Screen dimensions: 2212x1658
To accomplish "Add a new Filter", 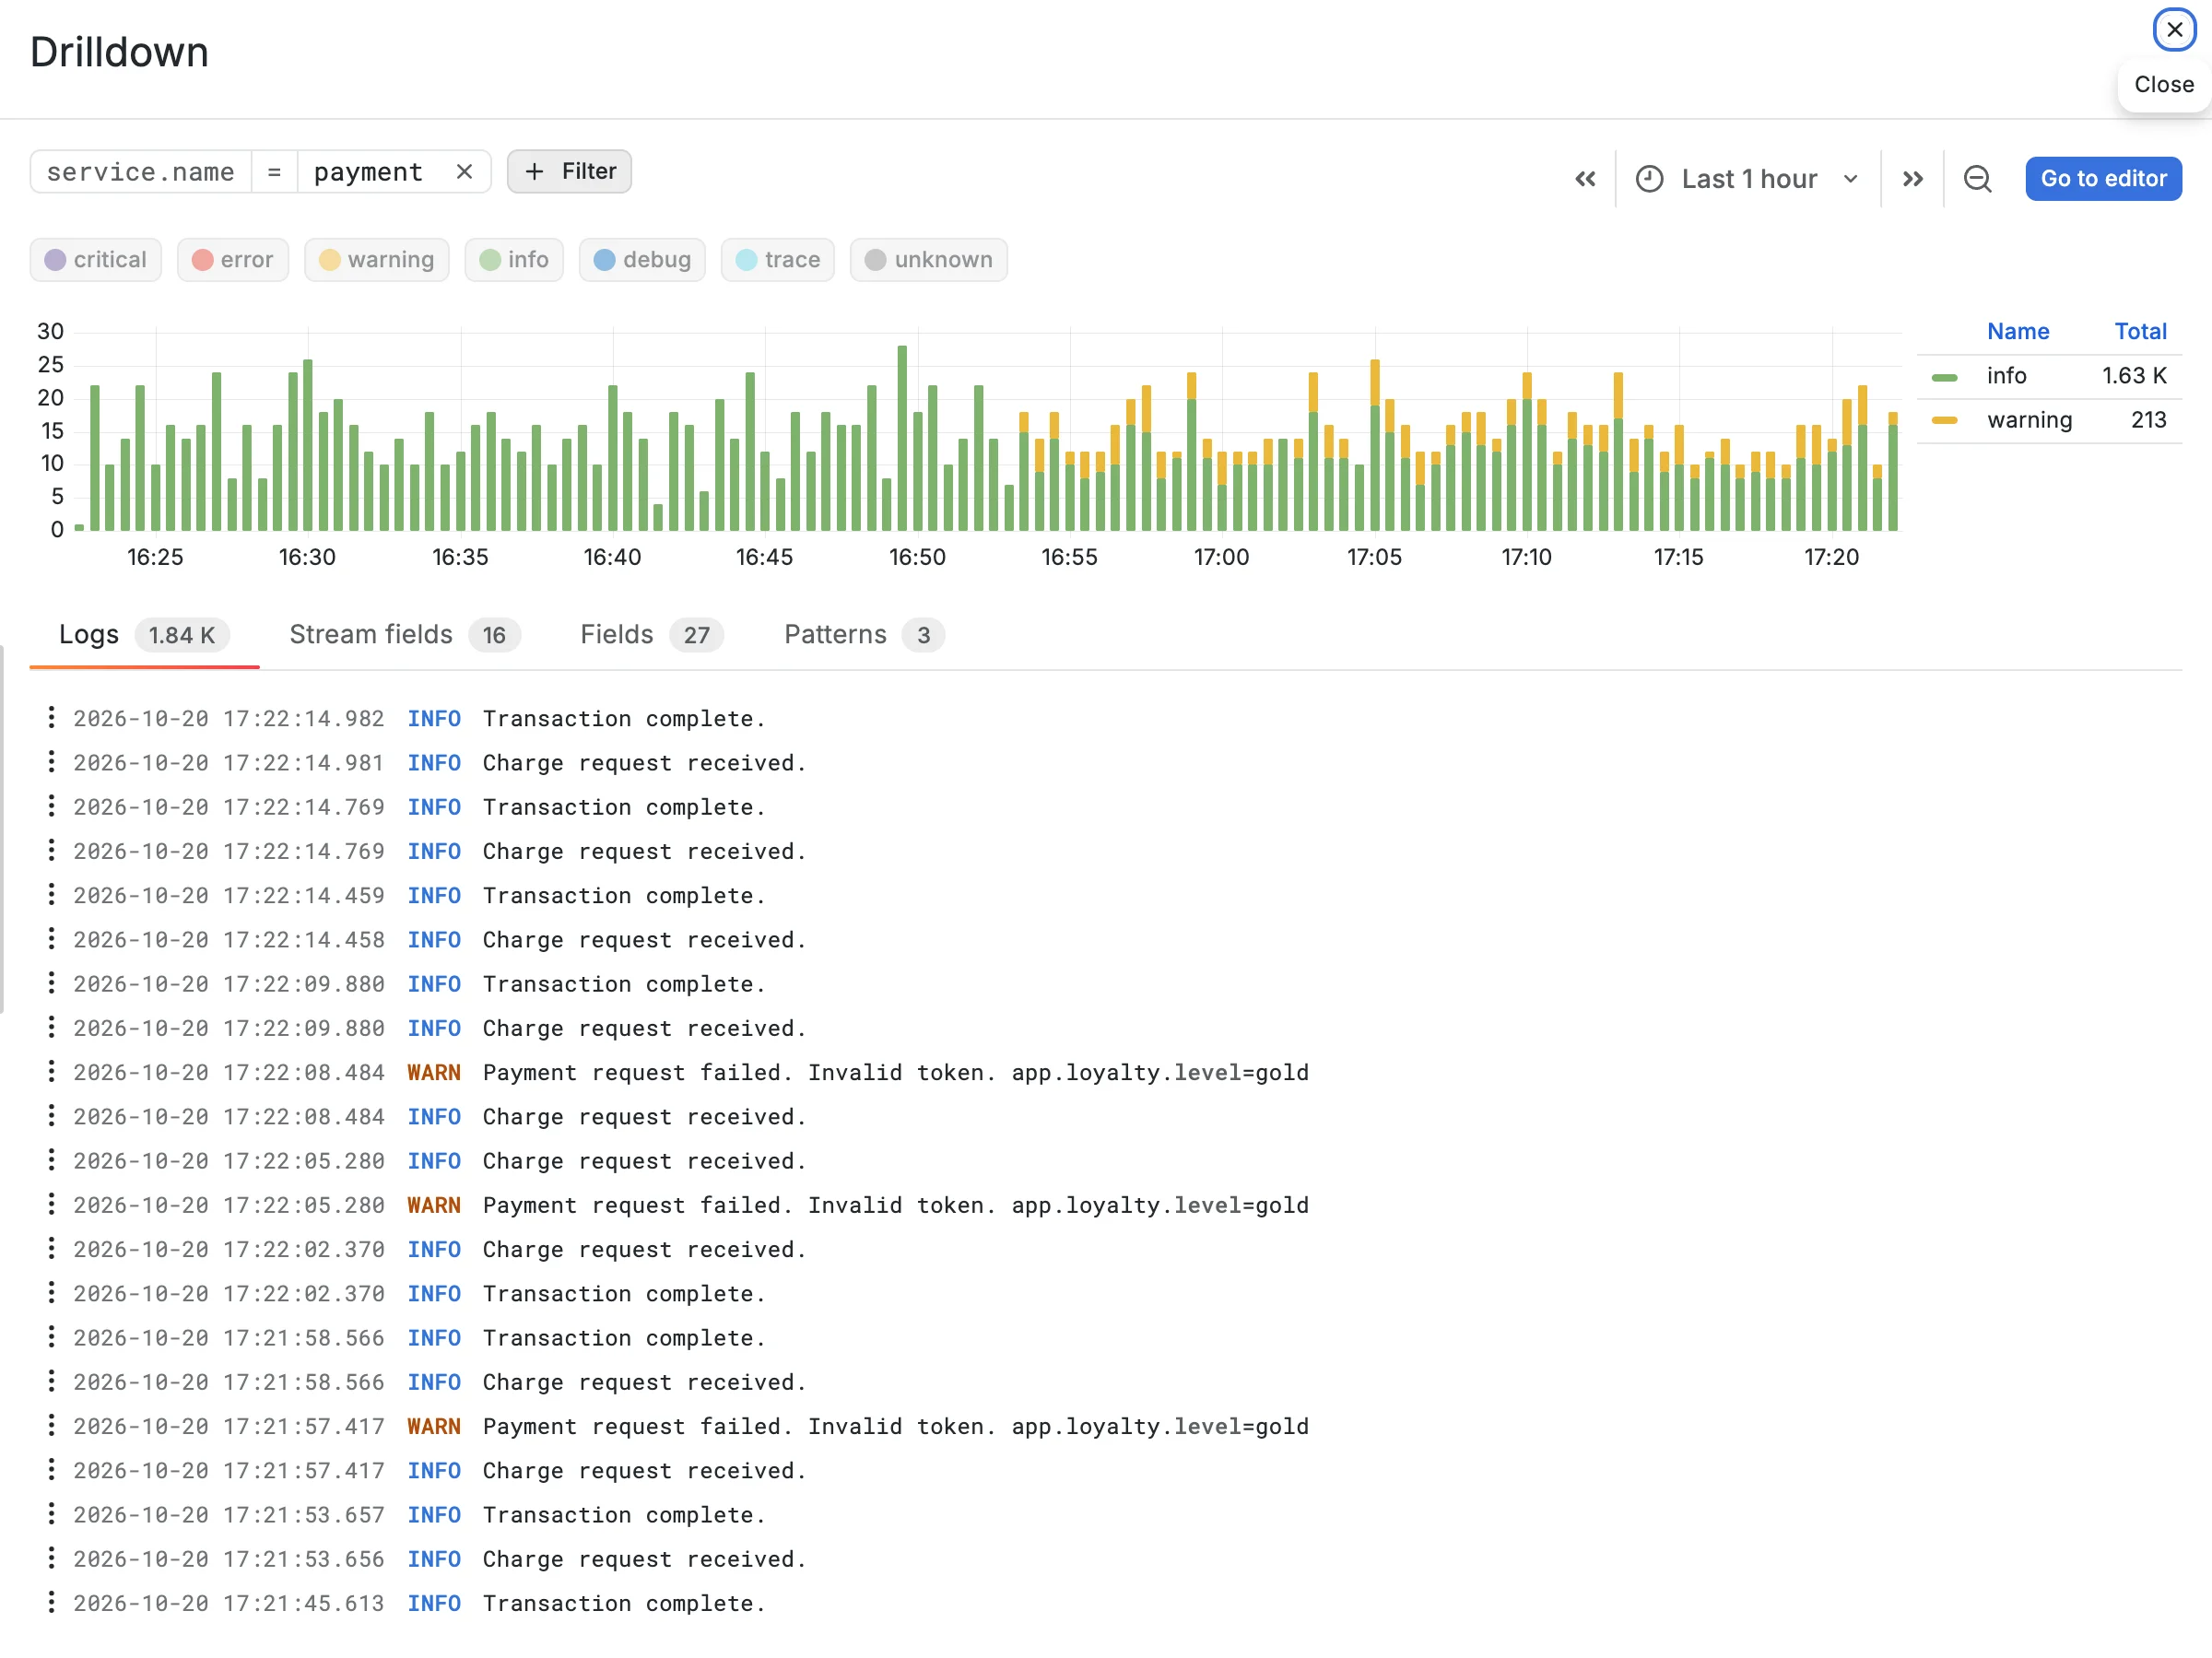I will (x=569, y=172).
